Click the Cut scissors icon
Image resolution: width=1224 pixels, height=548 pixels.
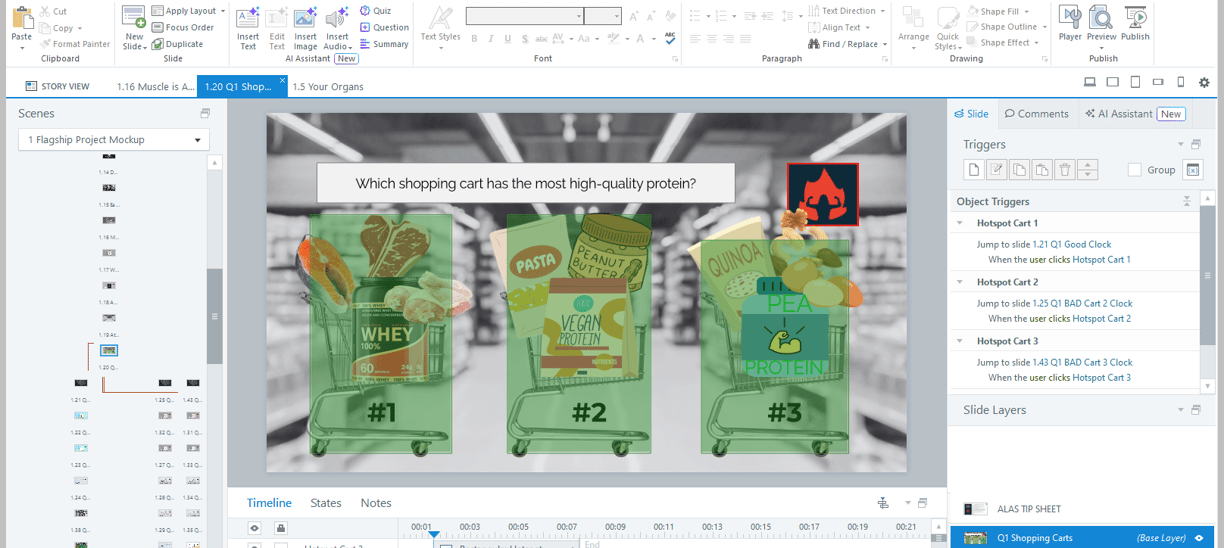[45, 12]
